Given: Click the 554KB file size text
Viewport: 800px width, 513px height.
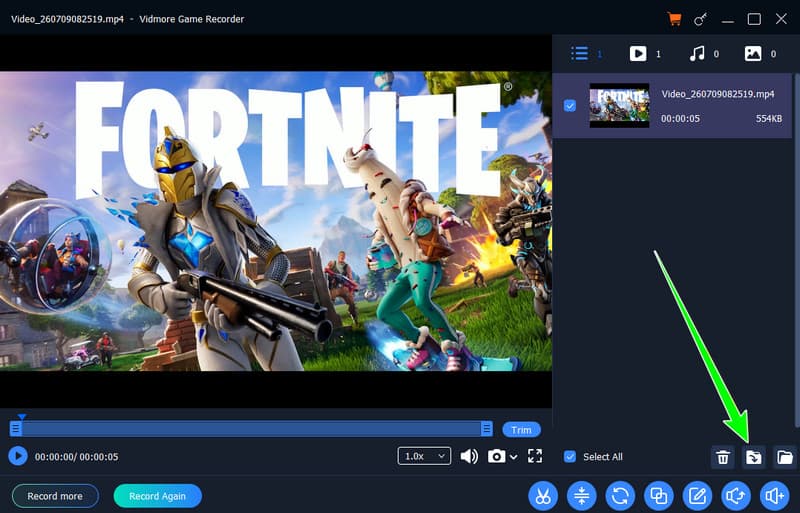Looking at the screenshot, I should (x=769, y=118).
